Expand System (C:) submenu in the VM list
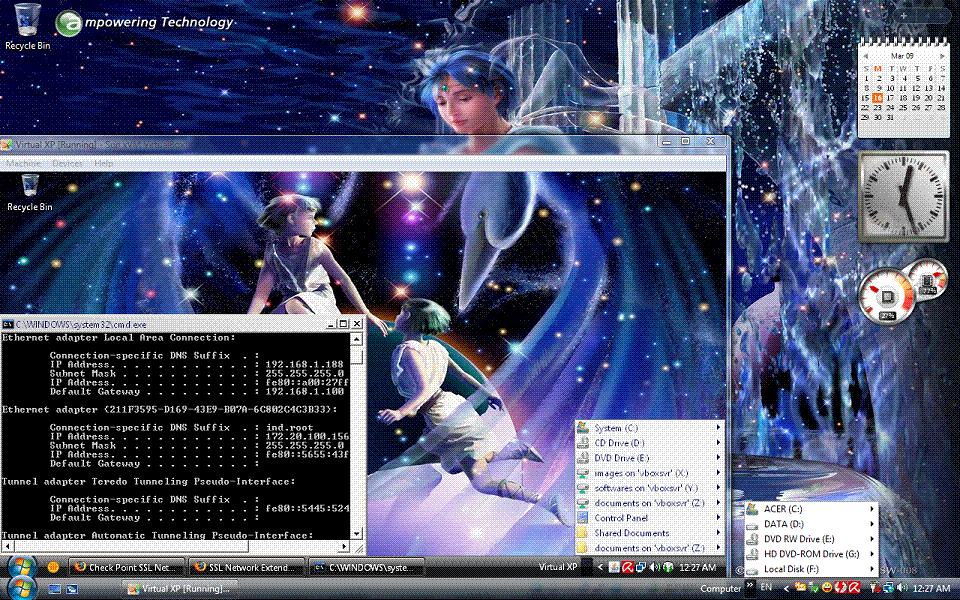The height and width of the screenshot is (600, 960). tap(650, 428)
